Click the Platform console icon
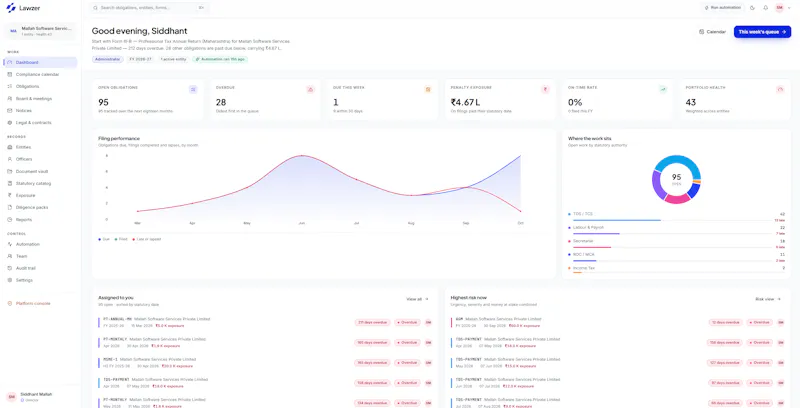This screenshot has width=800, height=408. [10, 303]
